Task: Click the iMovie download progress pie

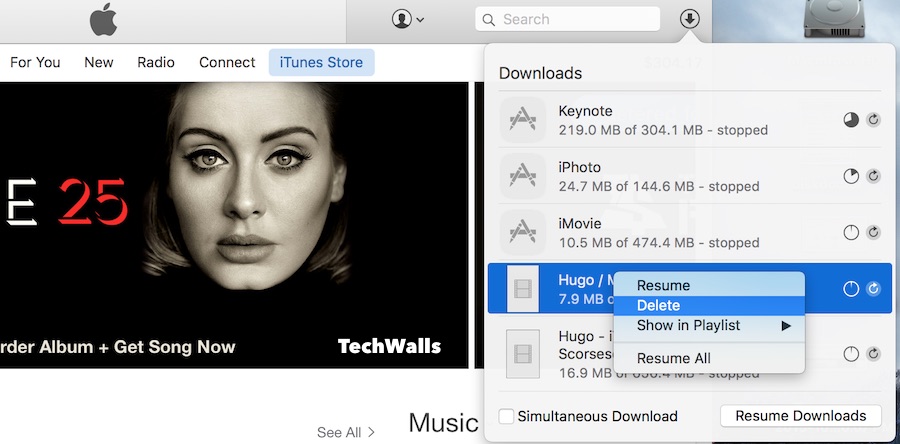Action: pos(851,232)
